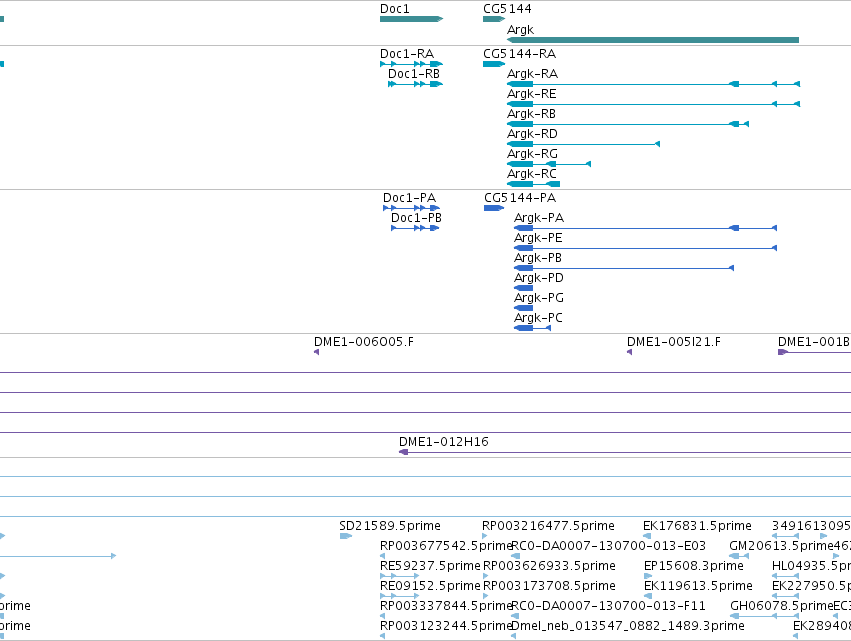
Task: Click the light-blue box glyph under SD21589.5prime
Action: (346, 536)
